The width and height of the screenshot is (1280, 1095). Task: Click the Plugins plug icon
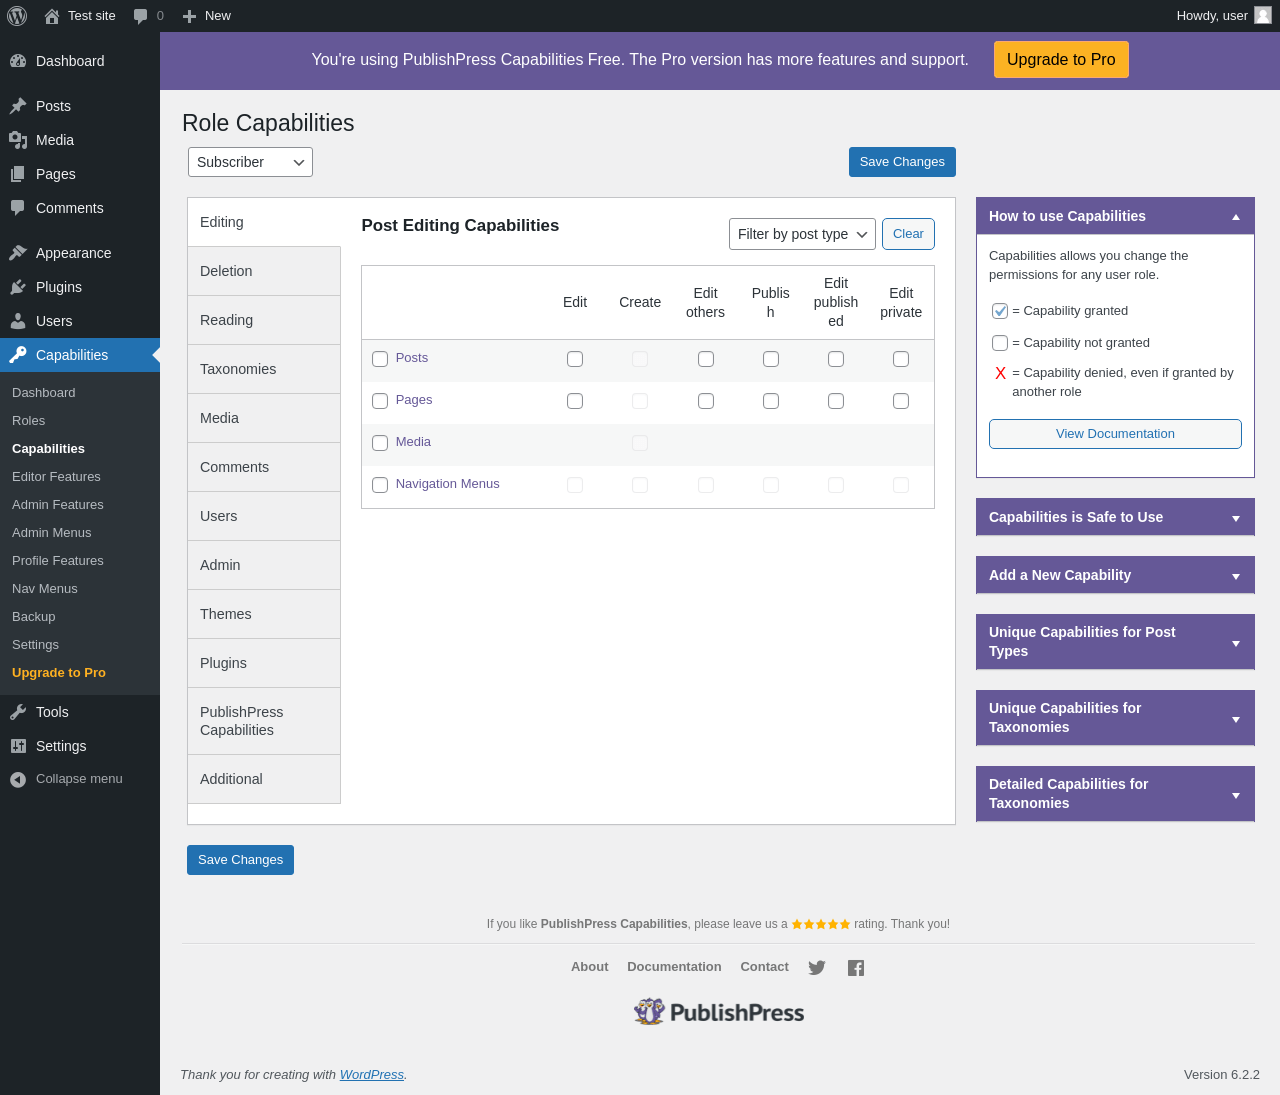pos(18,287)
